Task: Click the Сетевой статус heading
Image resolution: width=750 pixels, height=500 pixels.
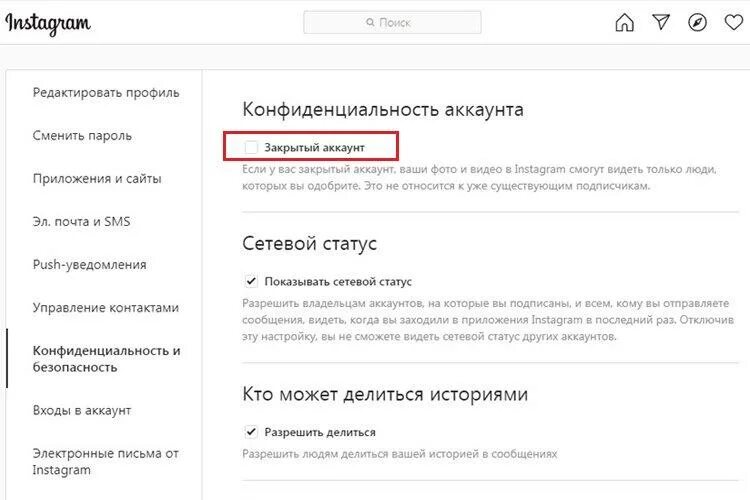Action: [309, 244]
